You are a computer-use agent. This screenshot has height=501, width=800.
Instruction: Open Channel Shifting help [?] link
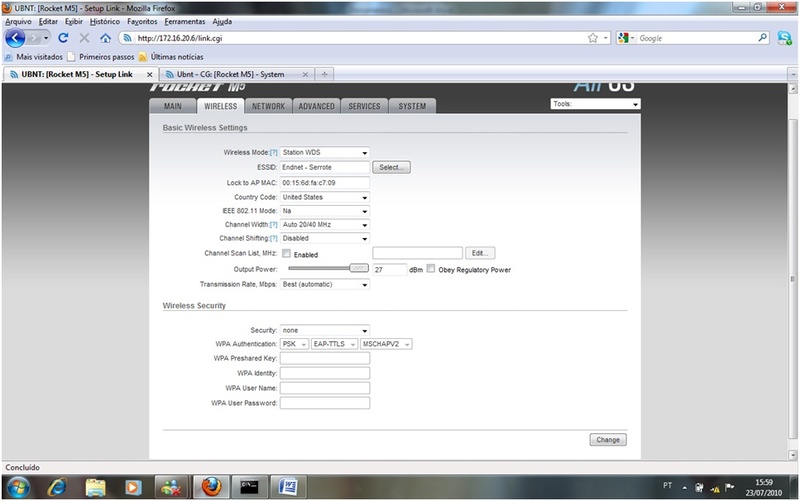tap(273, 239)
